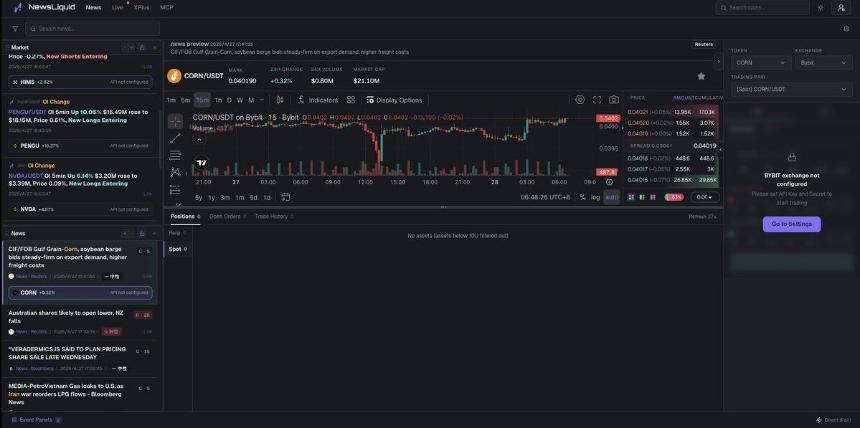This screenshot has height=428, width=860.
Task: Select the 1h chart interval
Action: point(218,100)
